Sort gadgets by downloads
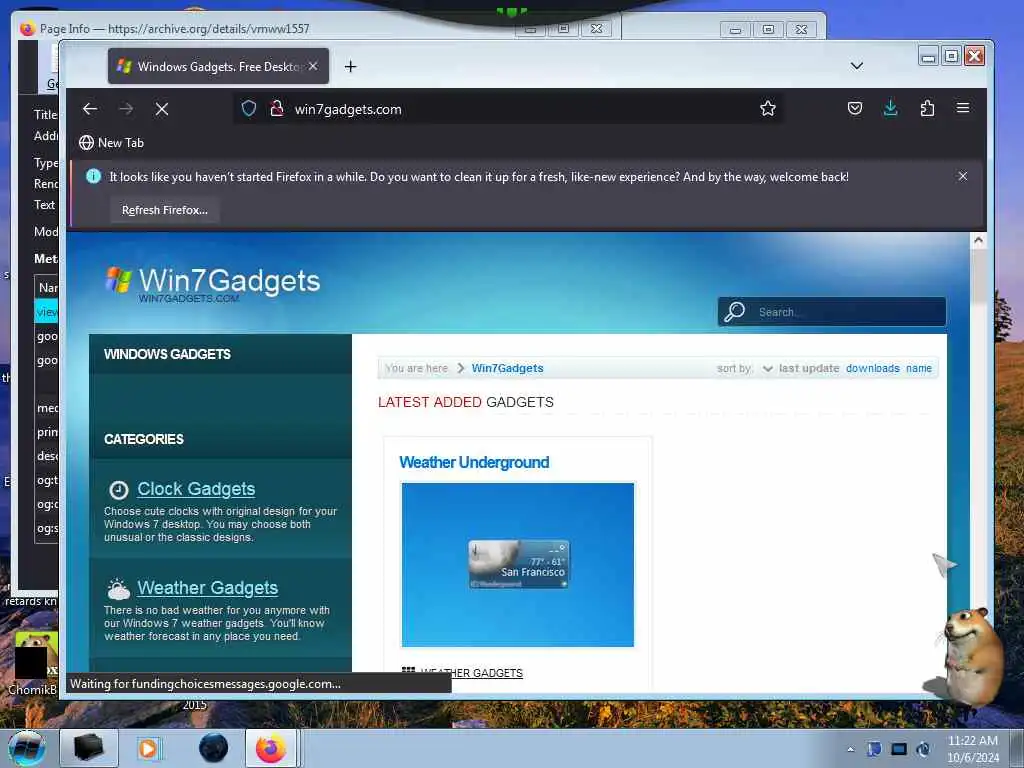Image resolution: width=1024 pixels, height=768 pixels. (872, 368)
